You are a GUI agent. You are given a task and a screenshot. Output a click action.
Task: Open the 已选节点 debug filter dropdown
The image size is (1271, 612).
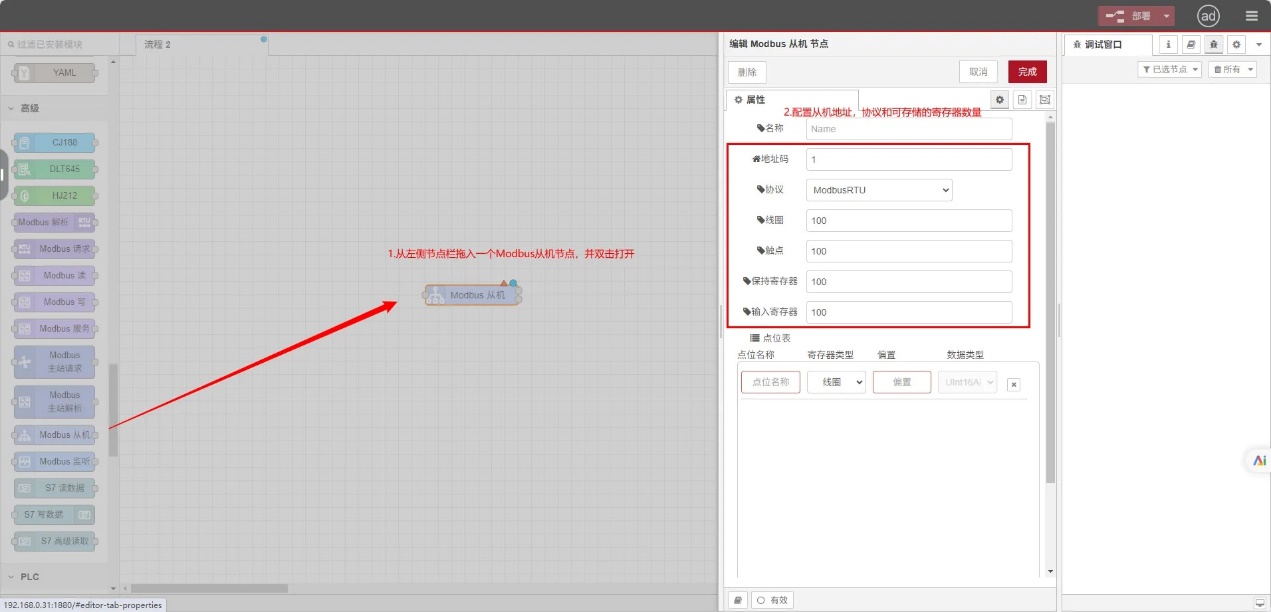(1169, 69)
